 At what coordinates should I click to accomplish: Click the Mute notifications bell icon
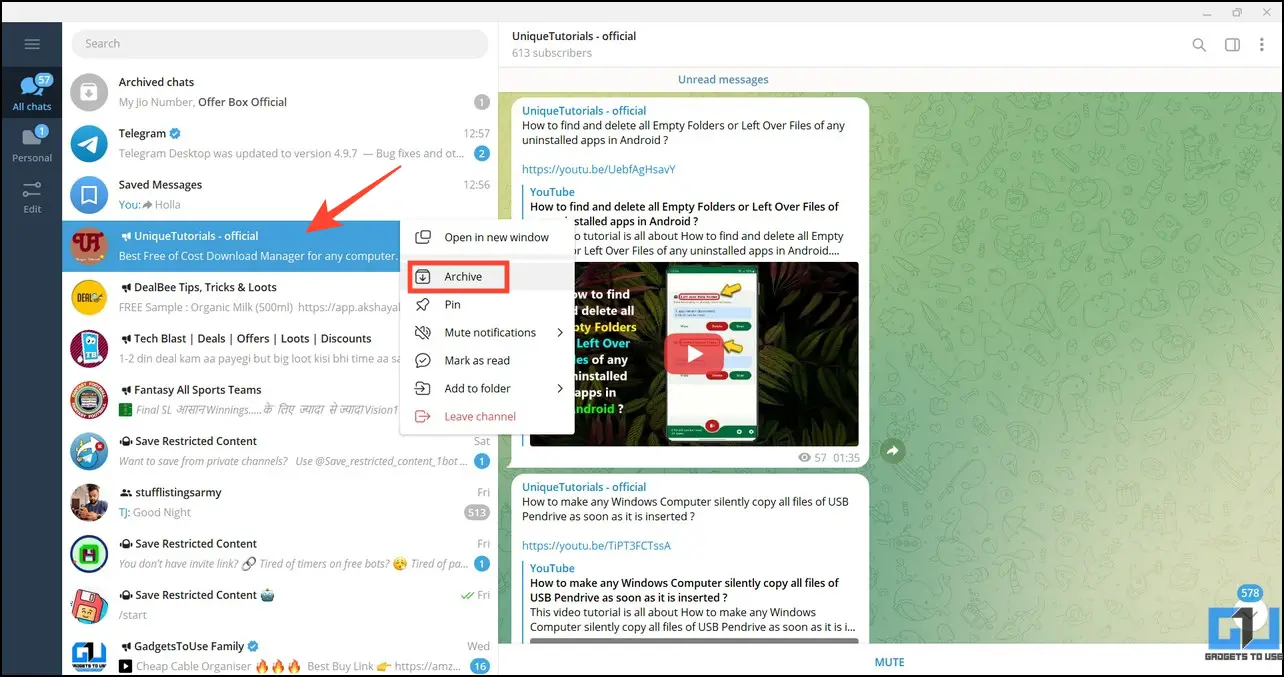[423, 333]
